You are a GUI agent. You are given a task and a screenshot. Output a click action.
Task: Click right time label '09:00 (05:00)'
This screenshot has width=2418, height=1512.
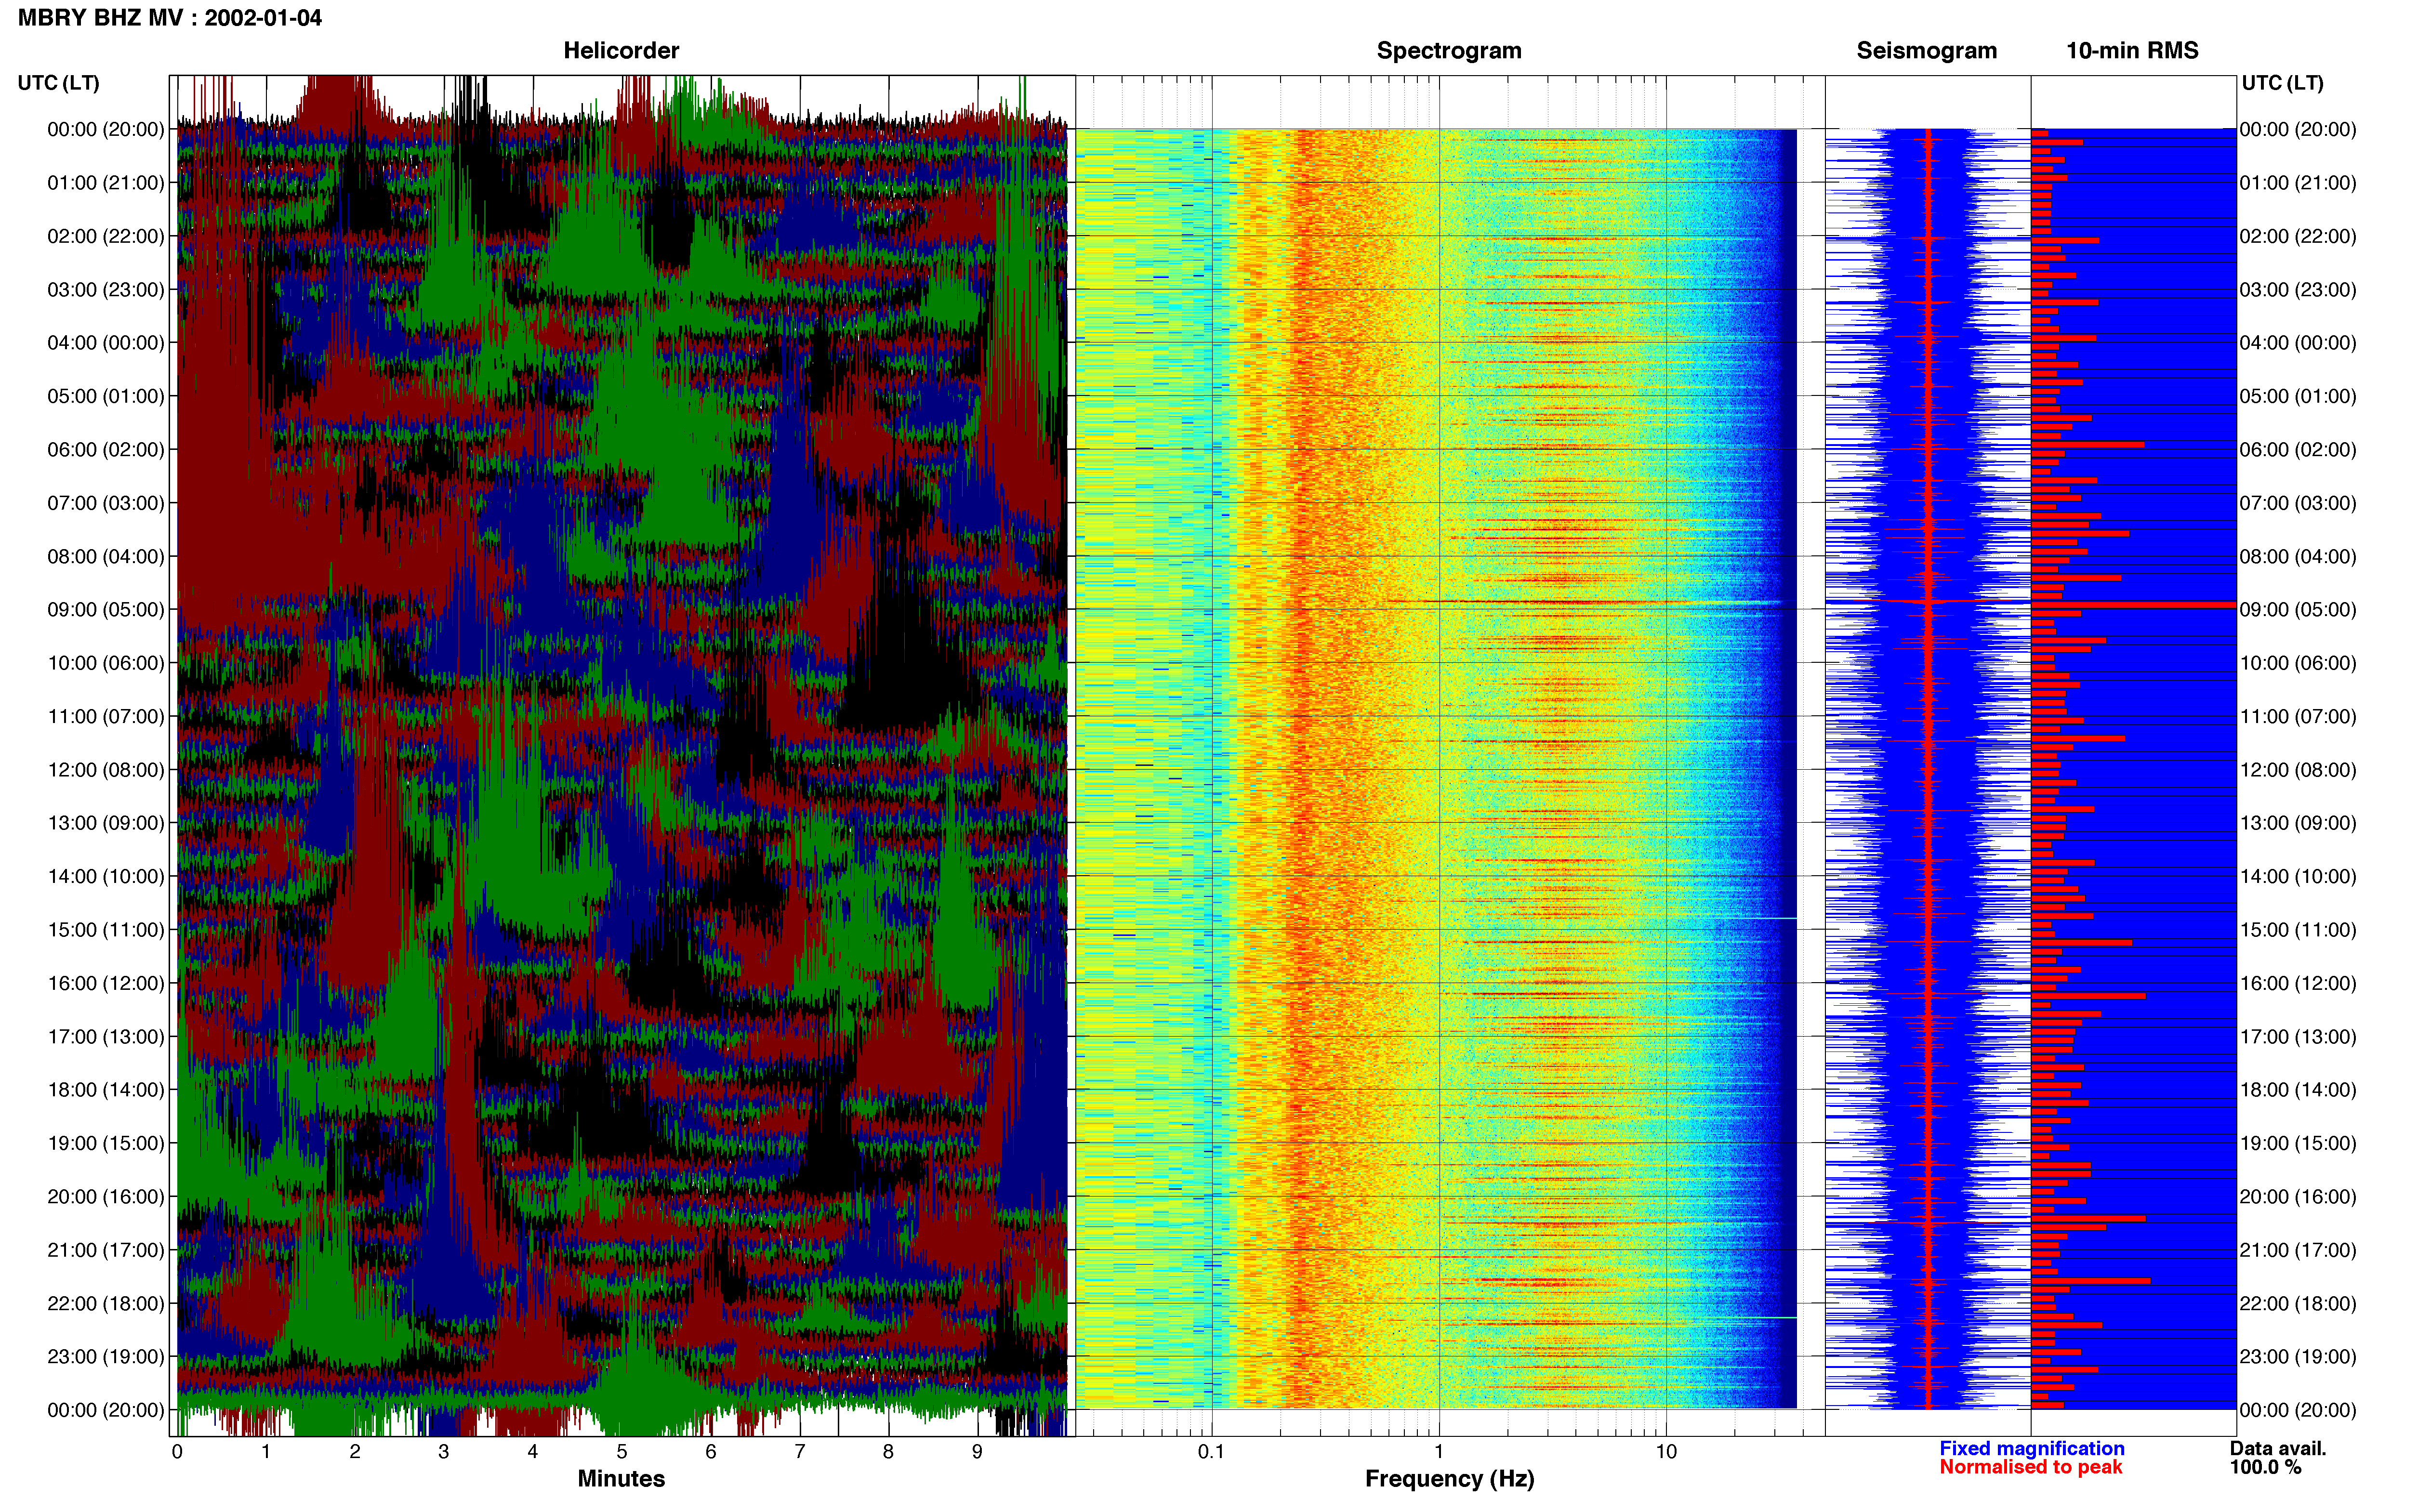(x=2298, y=609)
